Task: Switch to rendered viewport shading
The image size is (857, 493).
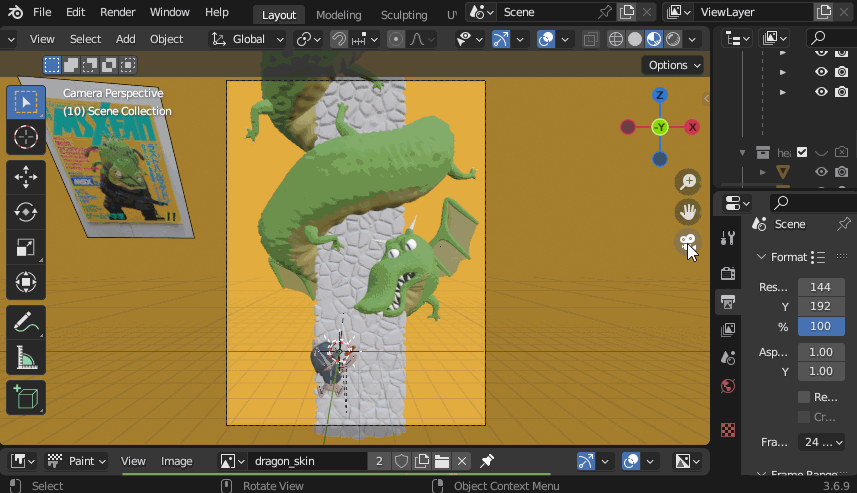Action: [673, 39]
